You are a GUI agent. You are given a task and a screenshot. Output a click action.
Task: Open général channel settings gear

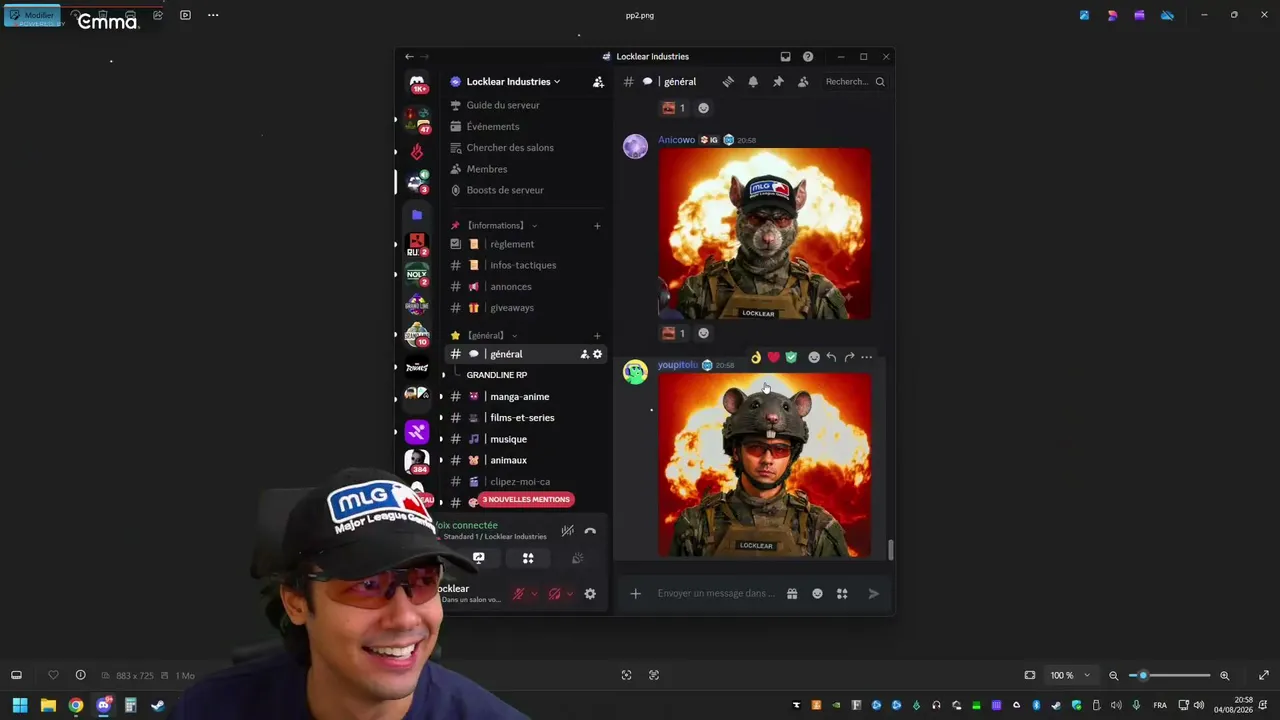(598, 354)
